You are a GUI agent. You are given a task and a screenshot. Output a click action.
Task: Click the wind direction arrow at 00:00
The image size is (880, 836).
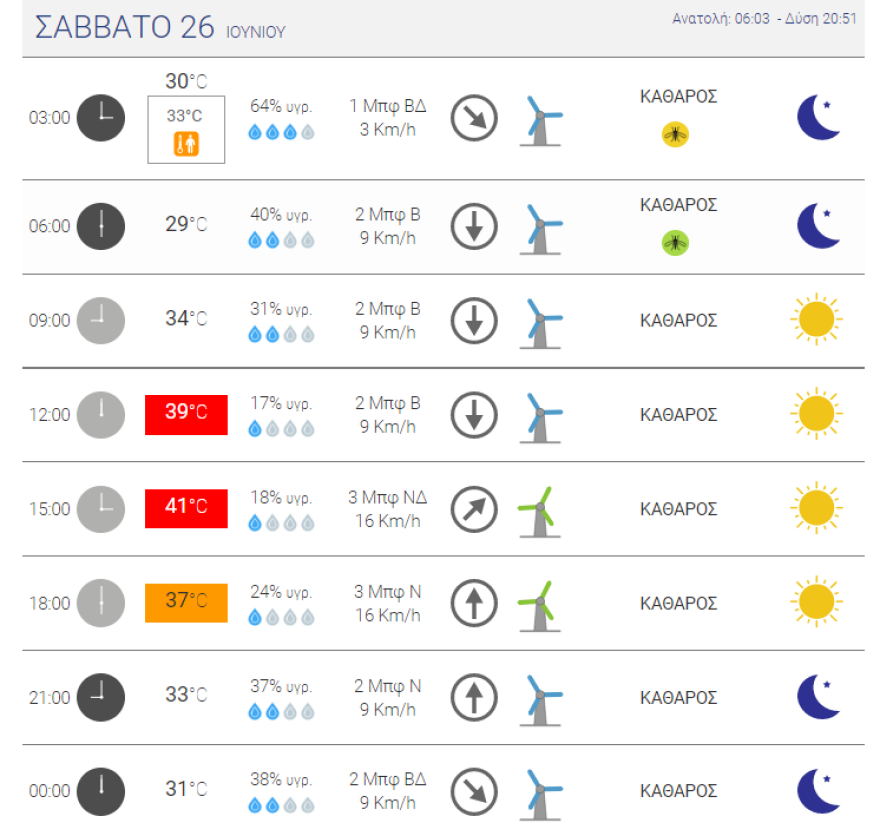tap(474, 792)
